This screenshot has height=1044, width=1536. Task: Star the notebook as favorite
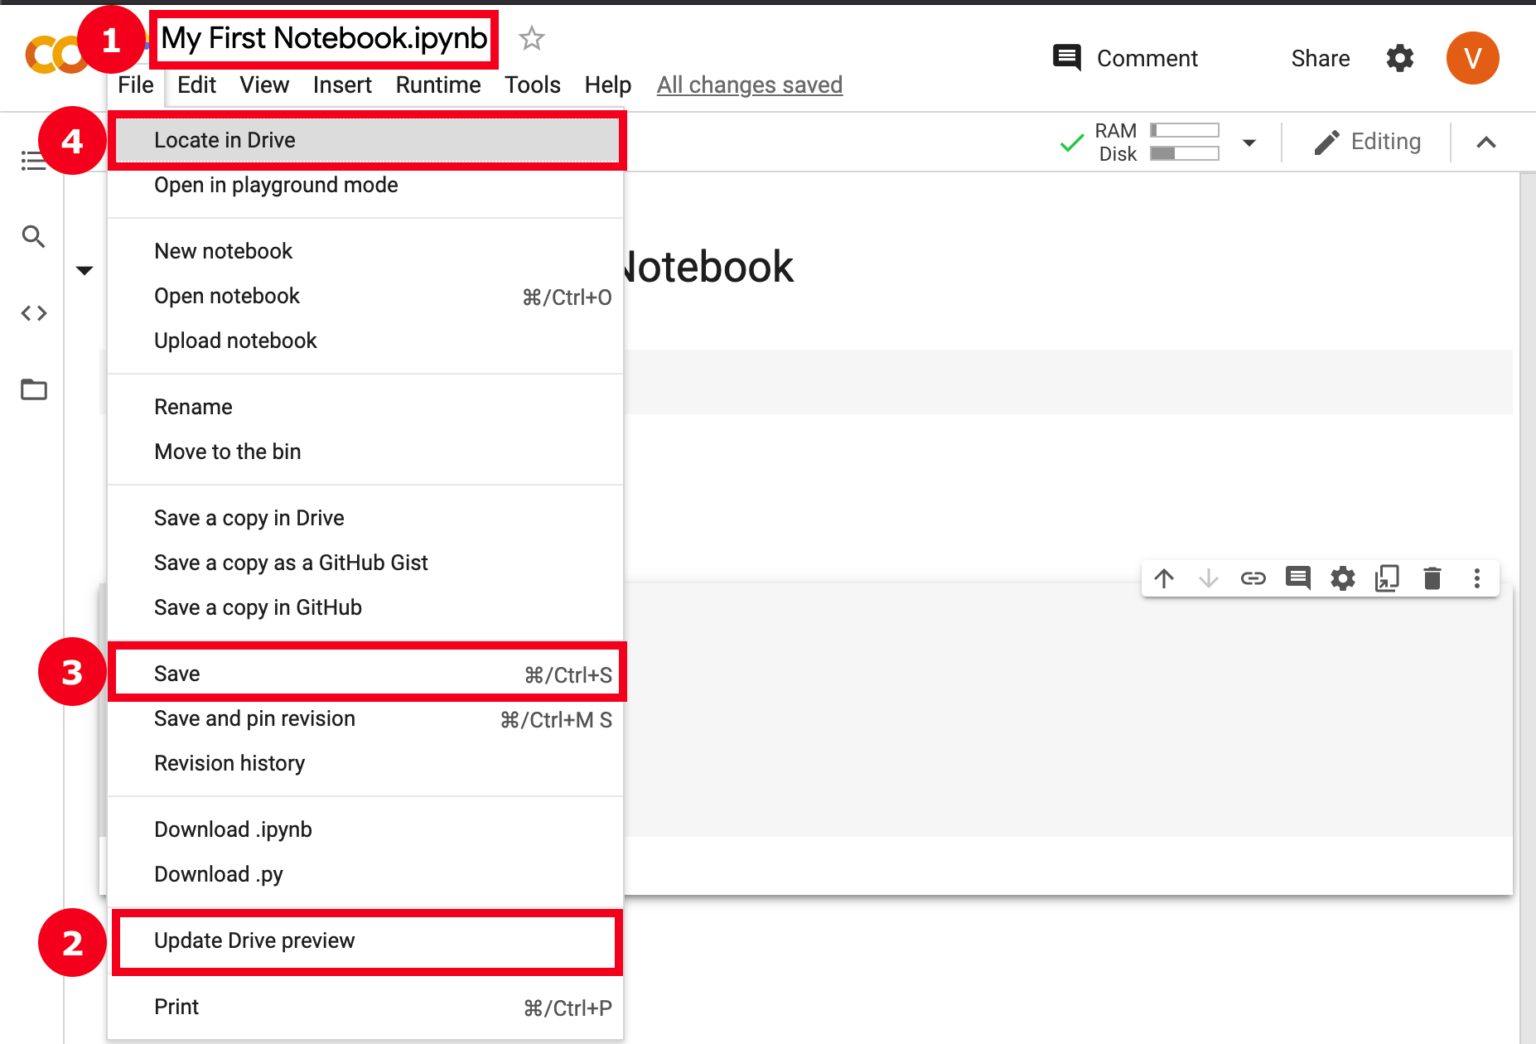[531, 37]
